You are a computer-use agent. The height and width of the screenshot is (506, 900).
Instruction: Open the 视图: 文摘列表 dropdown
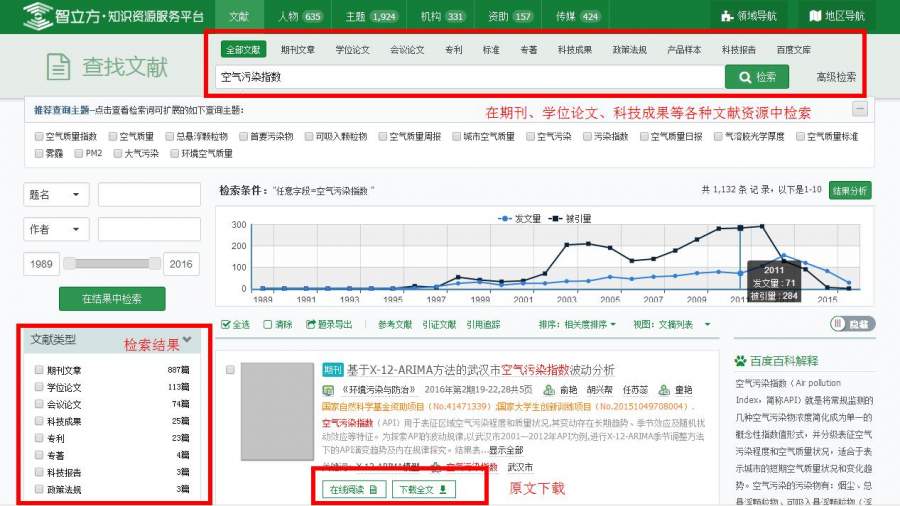pos(672,325)
